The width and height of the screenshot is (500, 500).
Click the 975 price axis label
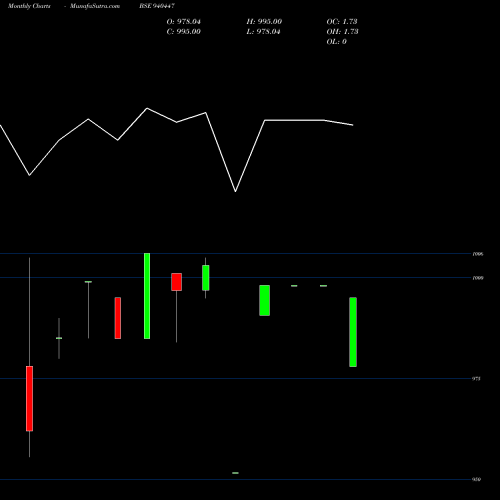477,379
